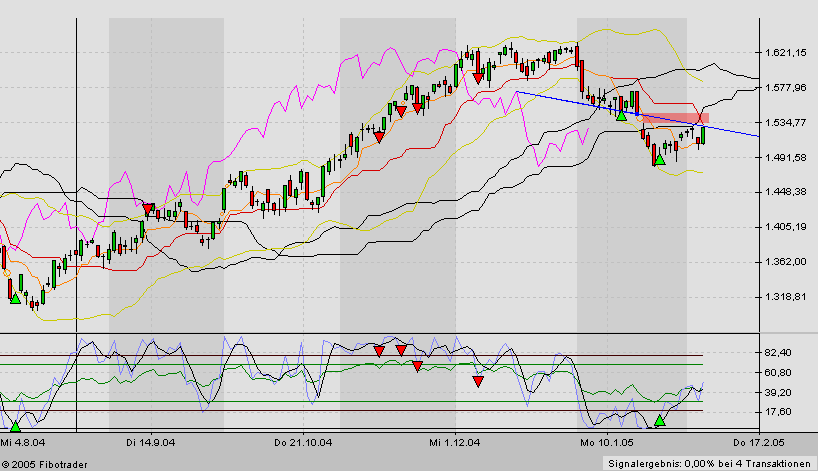This screenshot has height=471, width=818.
Task: Select the blue descending trendline
Action: tap(560, 99)
